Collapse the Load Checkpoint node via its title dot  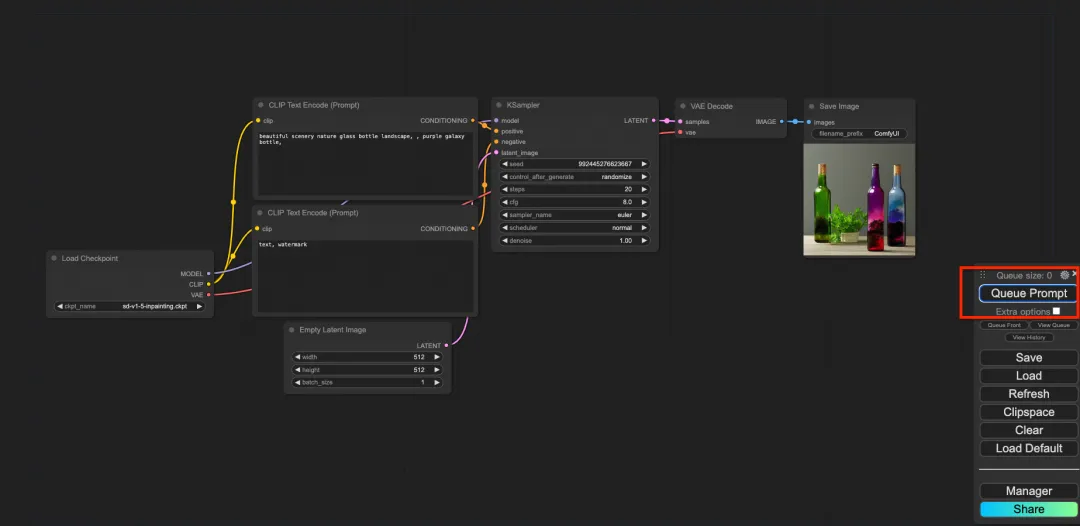[54, 258]
